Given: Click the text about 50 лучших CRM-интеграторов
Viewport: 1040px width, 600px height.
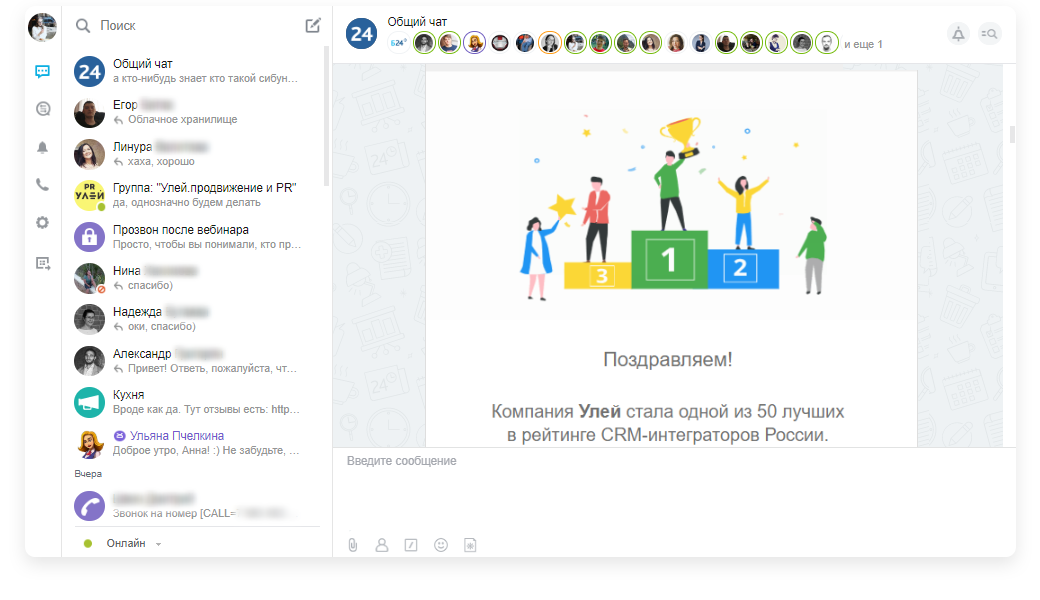Looking at the screenshot, I should 668,423.
